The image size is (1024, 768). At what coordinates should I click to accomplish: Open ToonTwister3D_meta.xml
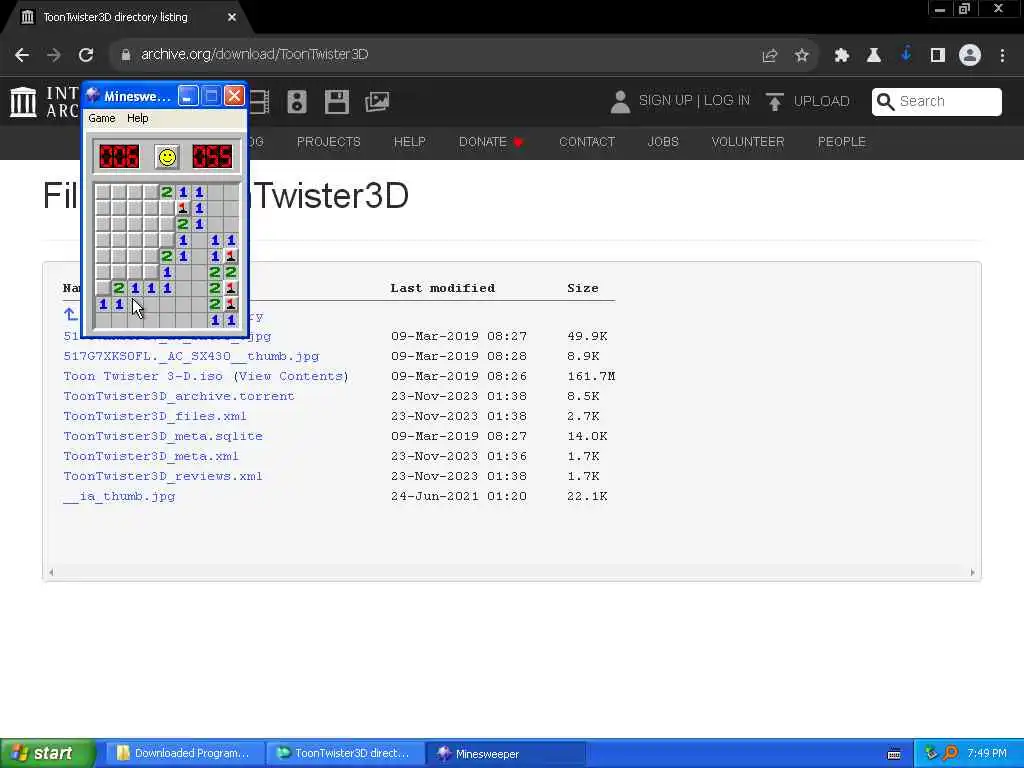(151, 456)
